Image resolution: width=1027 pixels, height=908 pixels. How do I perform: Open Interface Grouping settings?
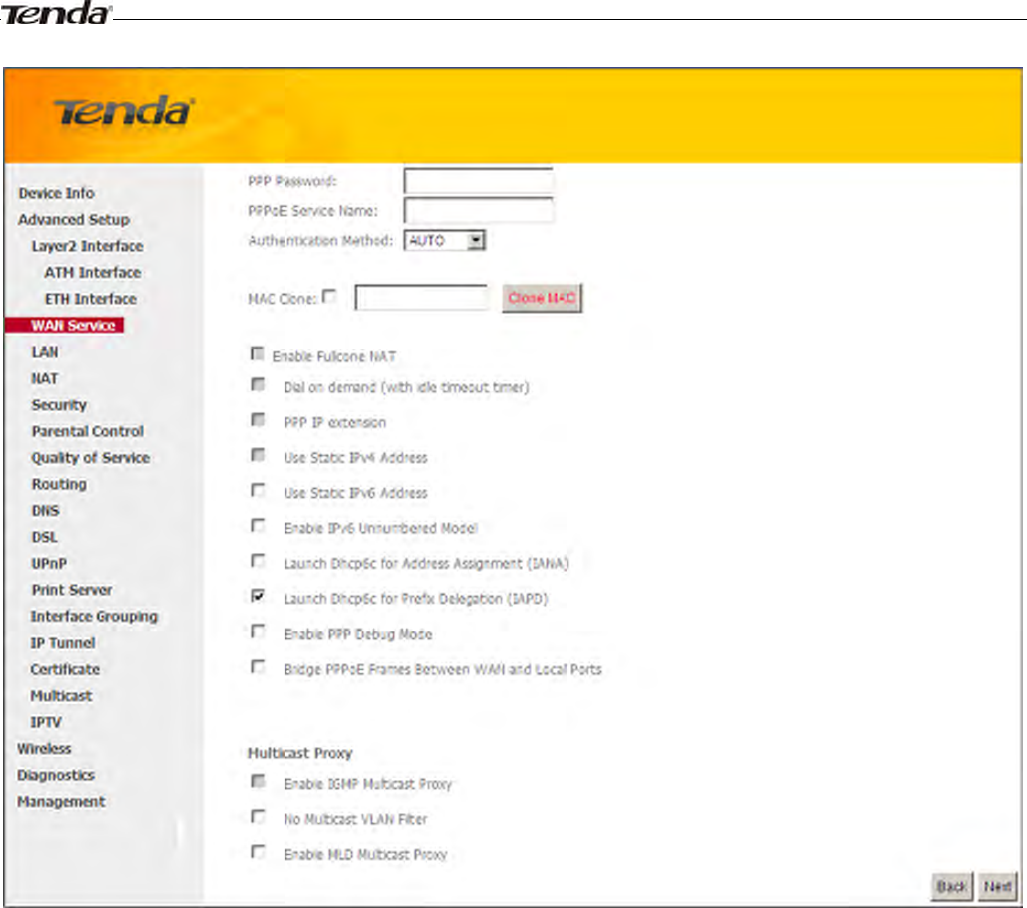(x=94, y=616)
